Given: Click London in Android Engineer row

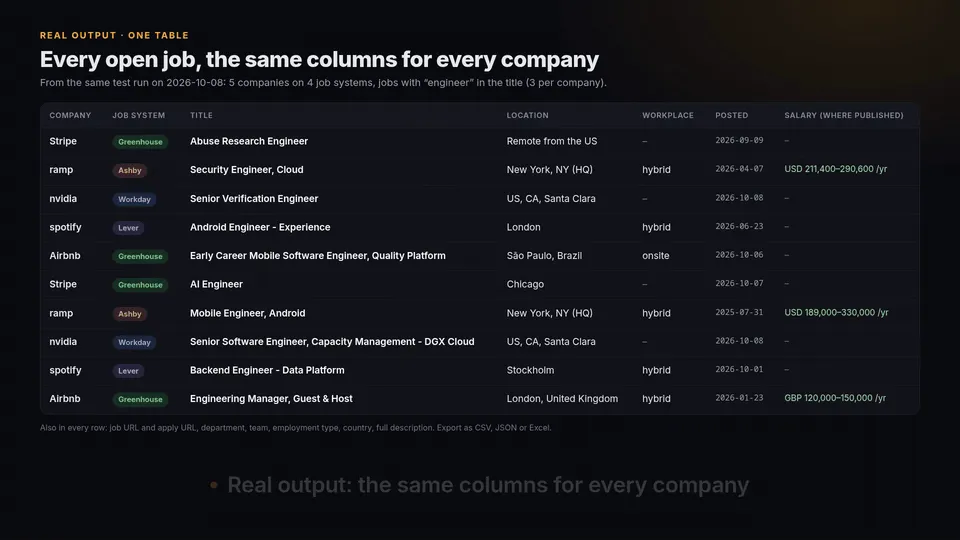Looking at the screenshot, I should tap(523, 227).
